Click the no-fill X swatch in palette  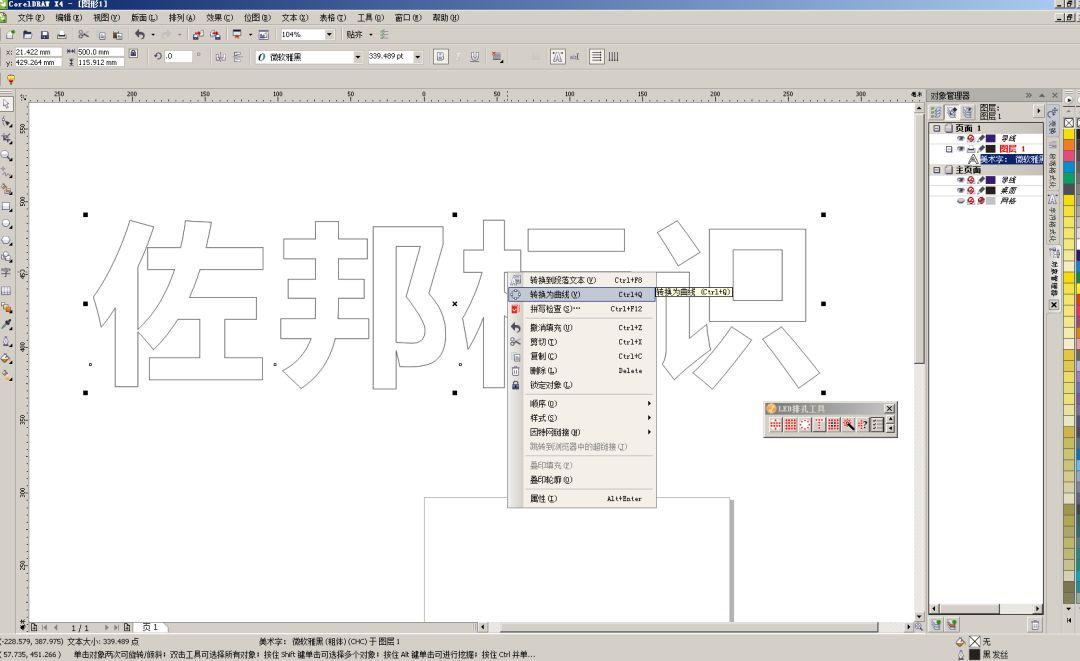pyautogui.click(x=1069, y=123)
